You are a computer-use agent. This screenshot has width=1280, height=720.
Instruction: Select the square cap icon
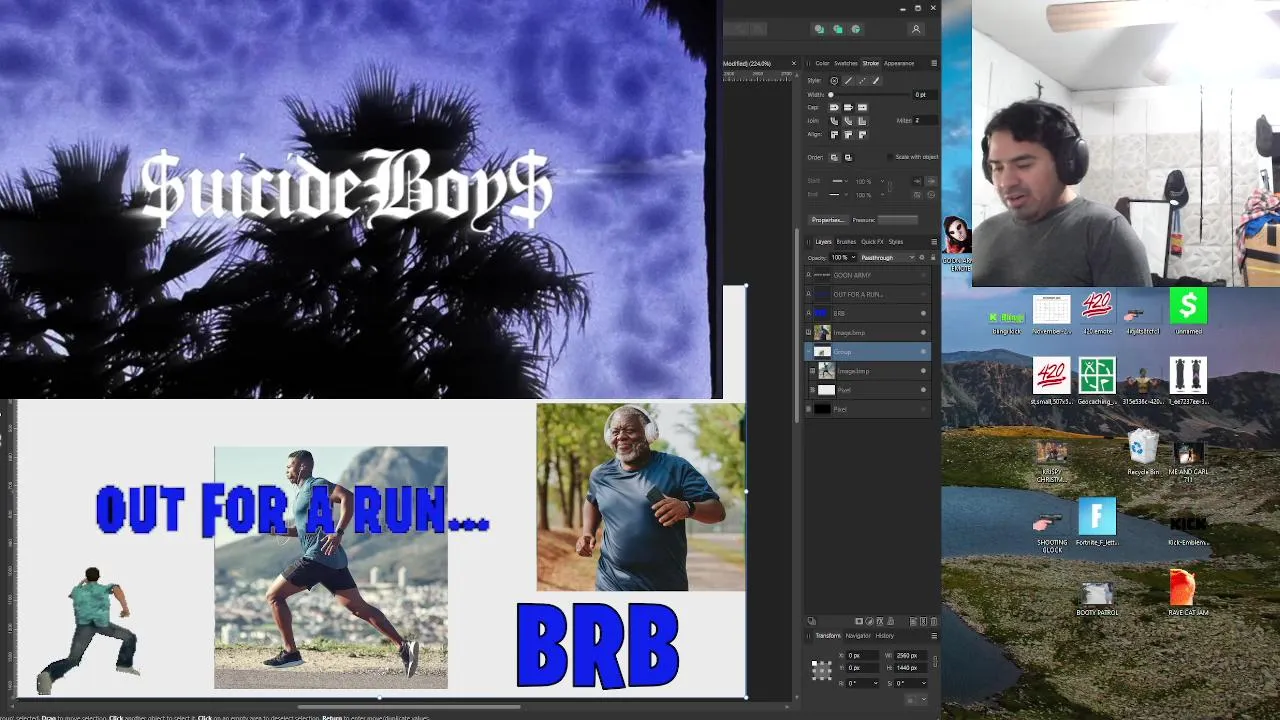pyautogui.click(x=862, y=107)
